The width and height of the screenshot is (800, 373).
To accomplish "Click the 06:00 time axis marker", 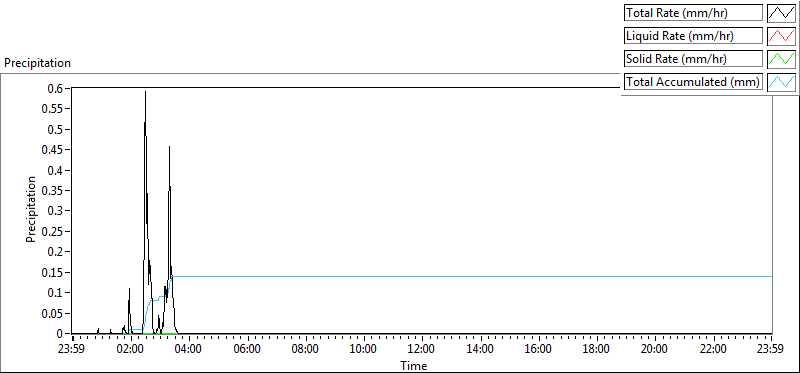I will click(247, 350).
